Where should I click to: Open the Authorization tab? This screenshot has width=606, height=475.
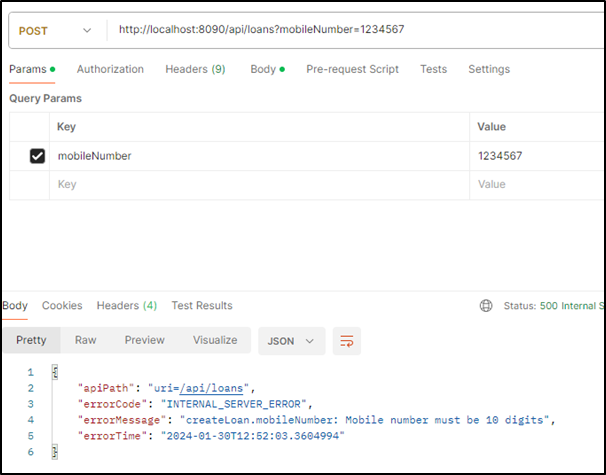(x=110, y=69)
